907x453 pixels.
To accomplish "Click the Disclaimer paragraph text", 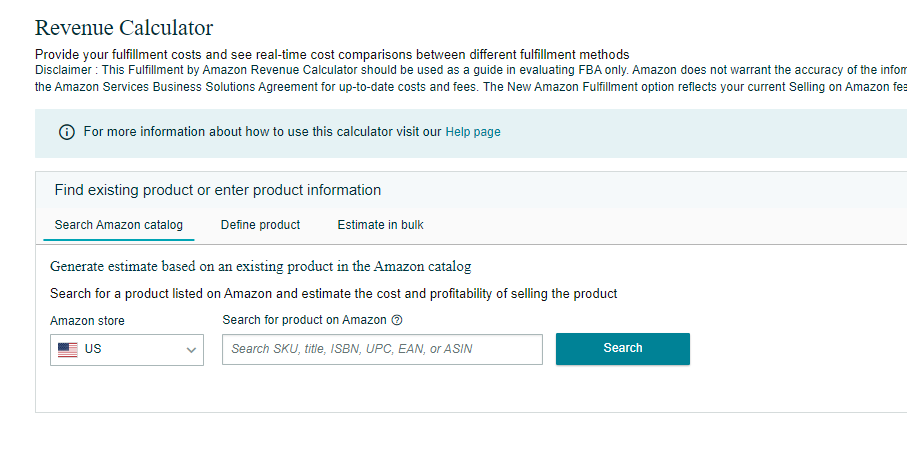I will tap(471, 79).
